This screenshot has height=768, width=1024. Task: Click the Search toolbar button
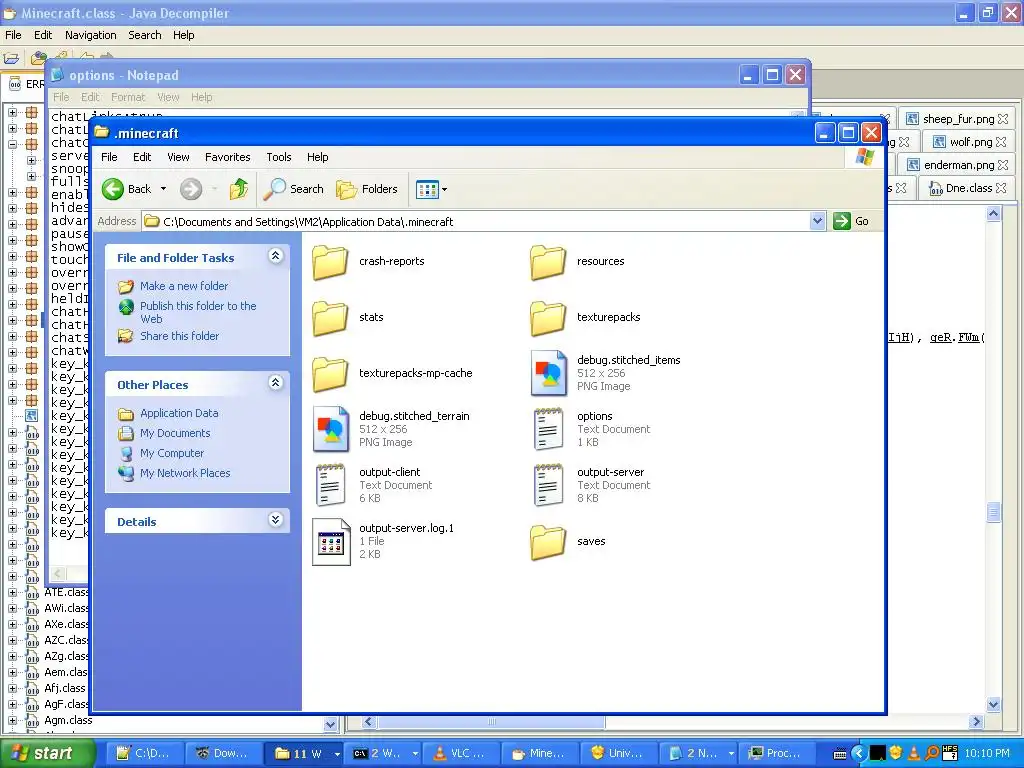[x=294, y=189]
